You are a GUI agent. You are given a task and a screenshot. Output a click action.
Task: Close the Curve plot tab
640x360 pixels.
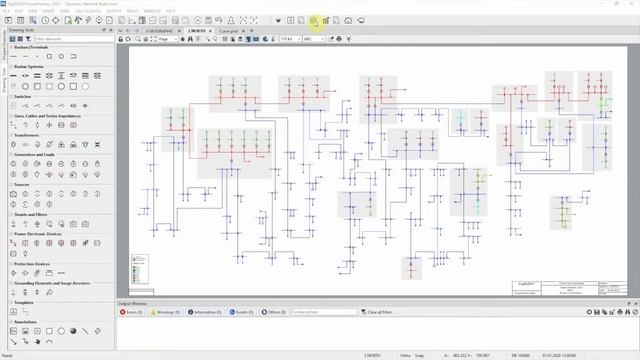pos(243,31)
